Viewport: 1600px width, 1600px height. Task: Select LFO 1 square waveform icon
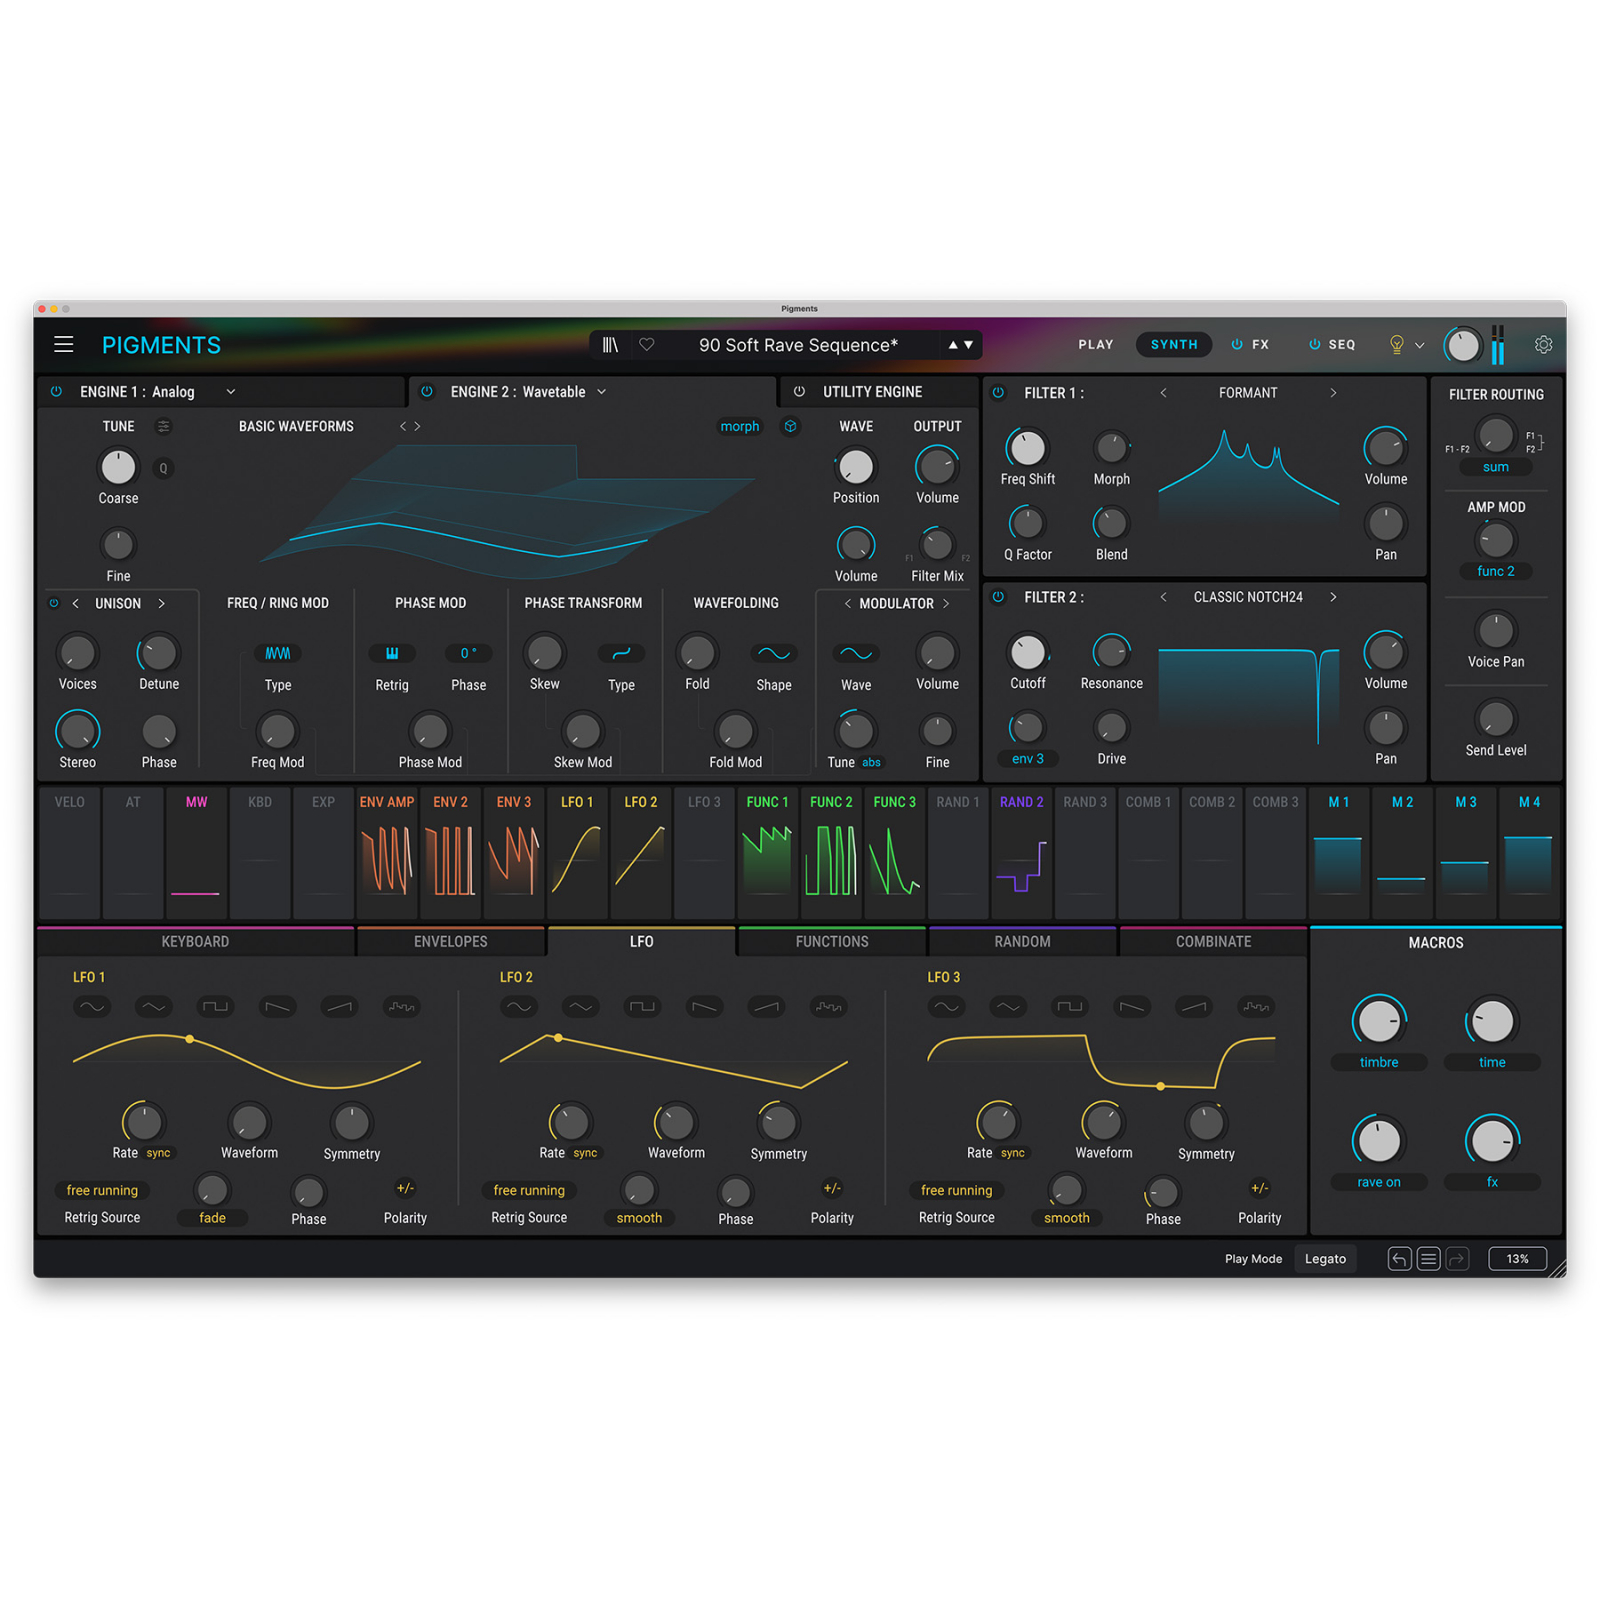point(215,1007)
